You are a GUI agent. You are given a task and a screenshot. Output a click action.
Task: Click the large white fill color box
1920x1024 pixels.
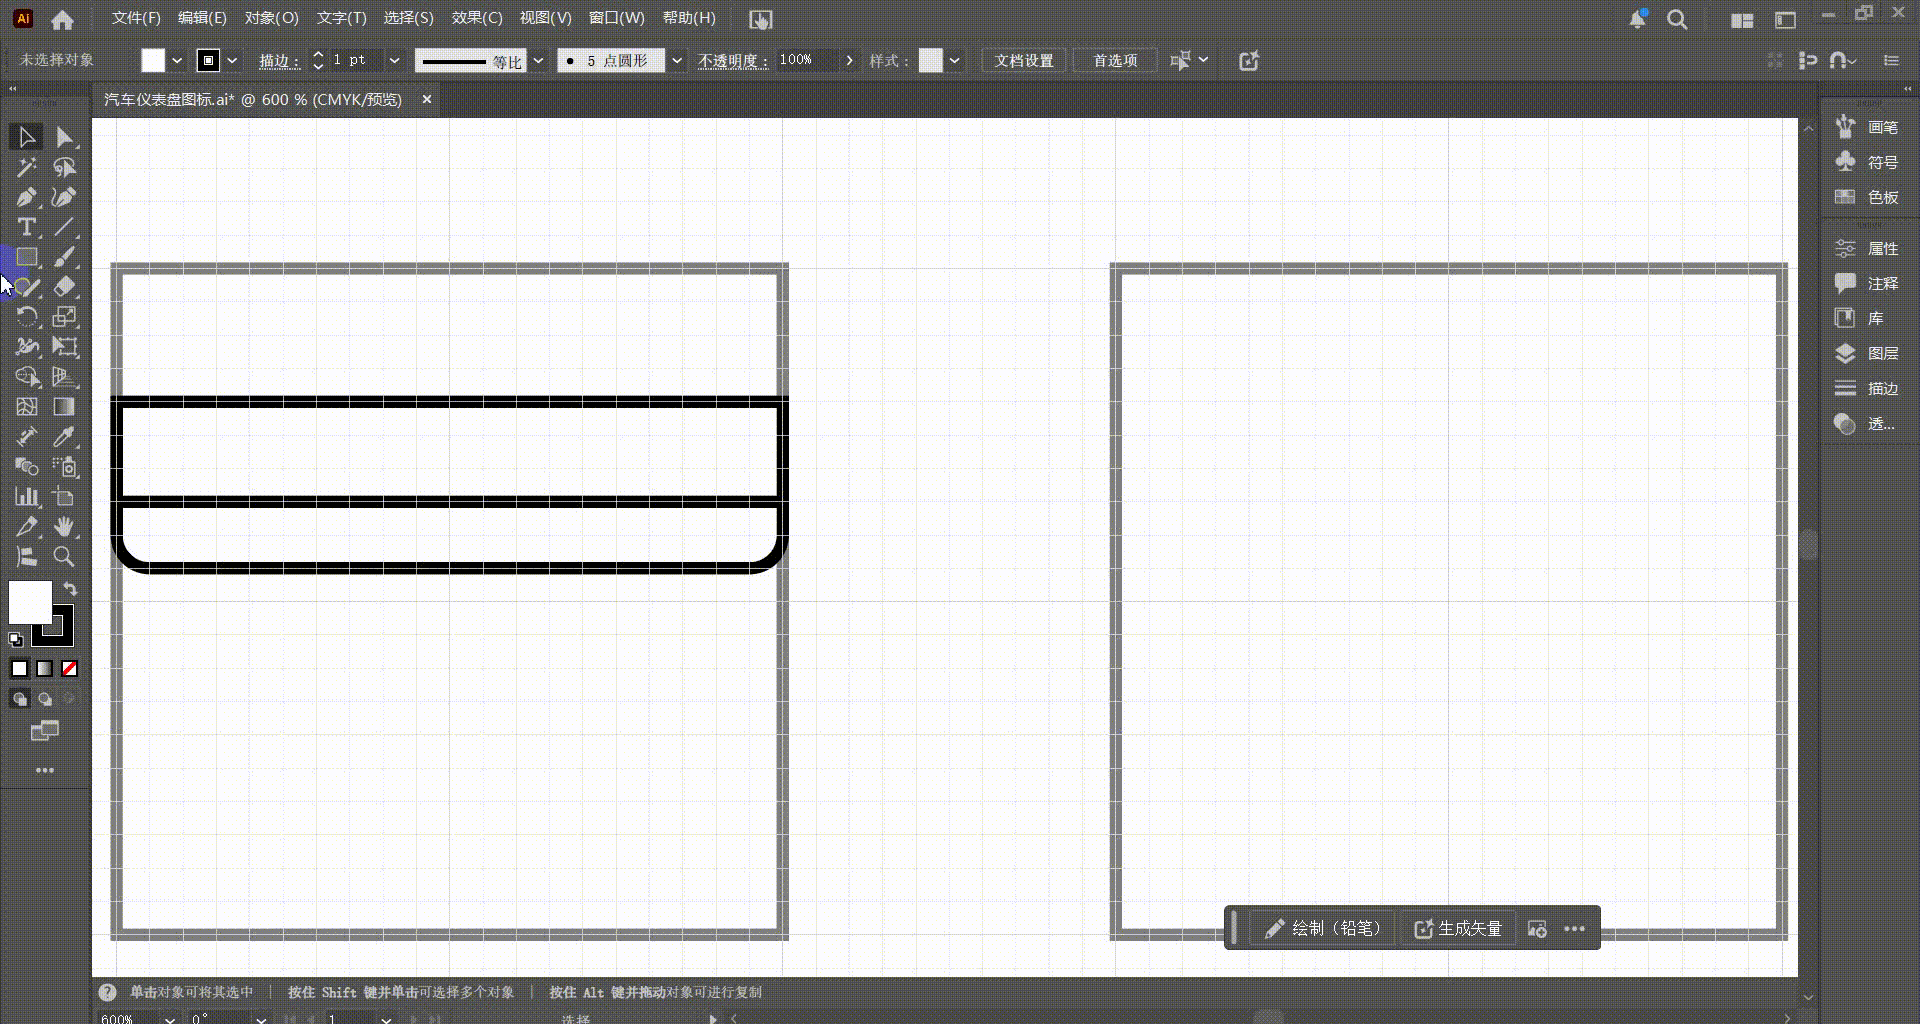30,603
